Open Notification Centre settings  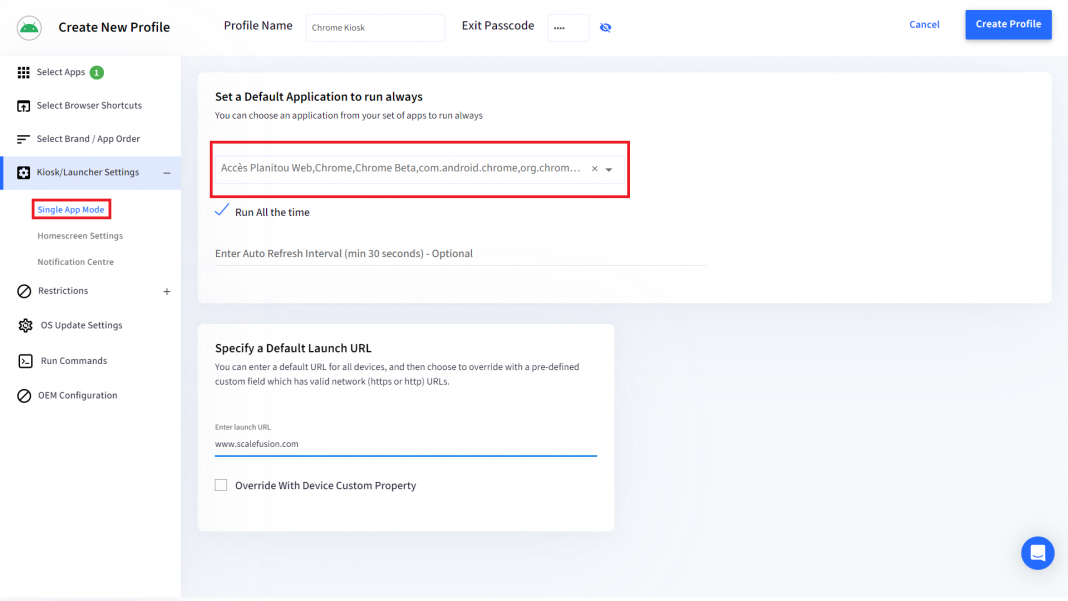[76, 261]
